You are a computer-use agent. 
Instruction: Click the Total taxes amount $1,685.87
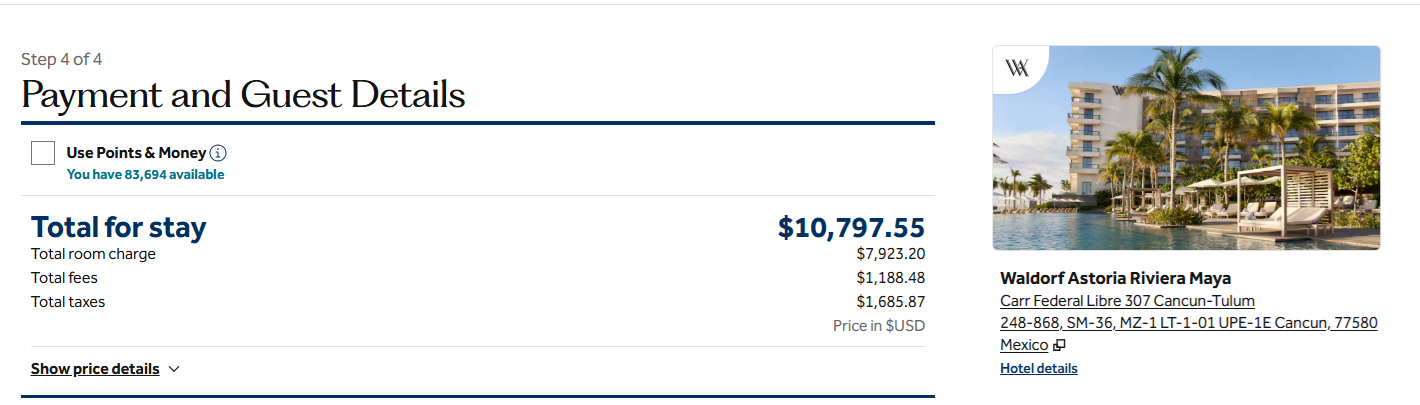[890, 302]
